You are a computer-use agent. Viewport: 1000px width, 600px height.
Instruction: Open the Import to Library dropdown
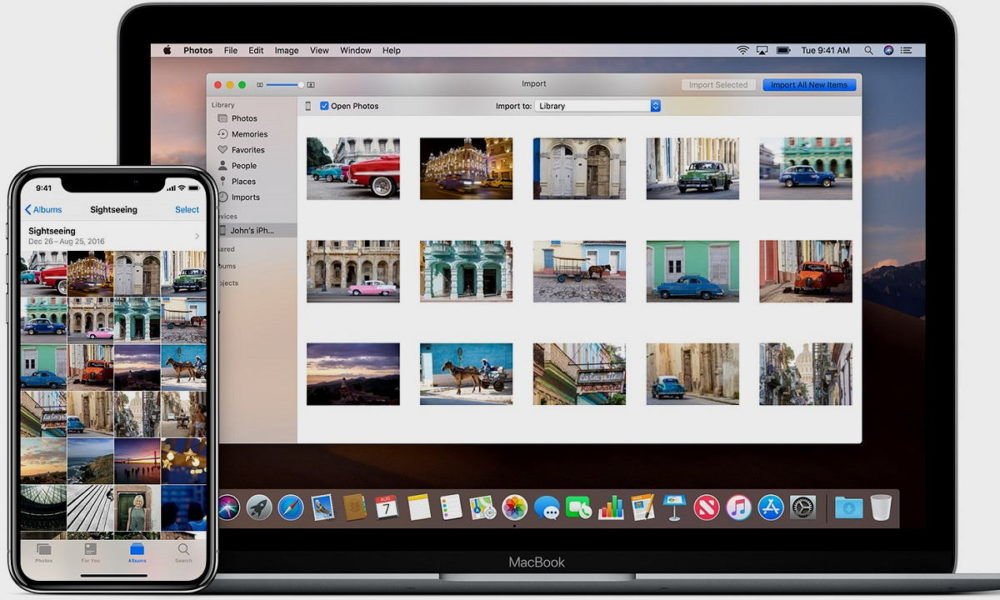point(598,106)
